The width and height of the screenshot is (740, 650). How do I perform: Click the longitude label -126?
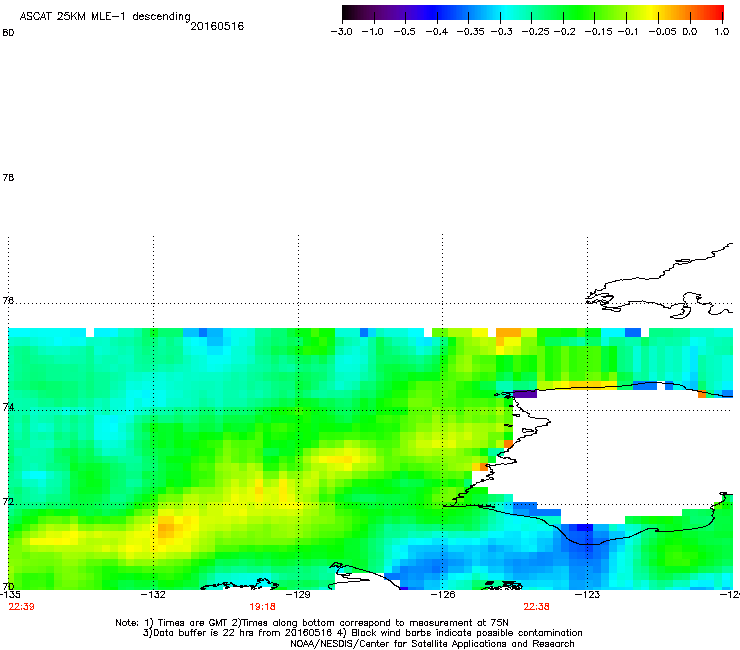[x=443, y=595]
